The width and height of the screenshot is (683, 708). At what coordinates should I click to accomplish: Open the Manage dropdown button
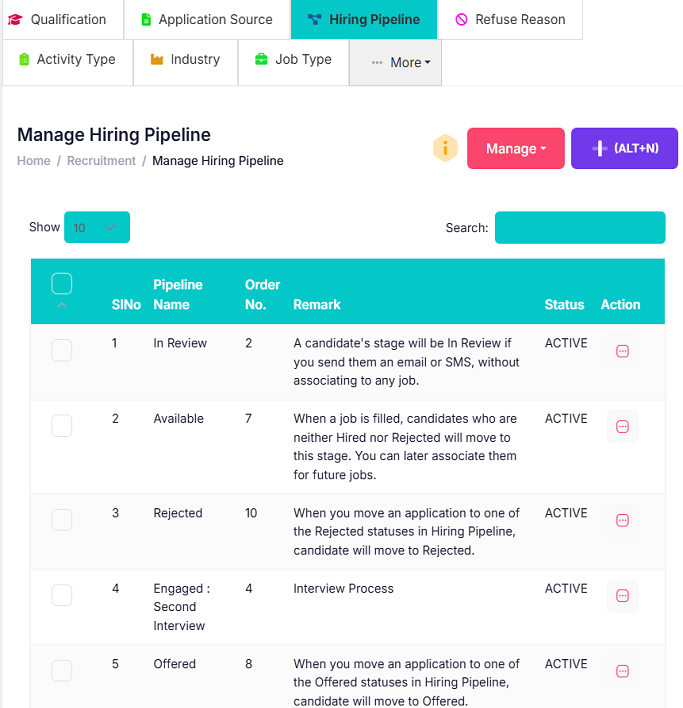516,148
